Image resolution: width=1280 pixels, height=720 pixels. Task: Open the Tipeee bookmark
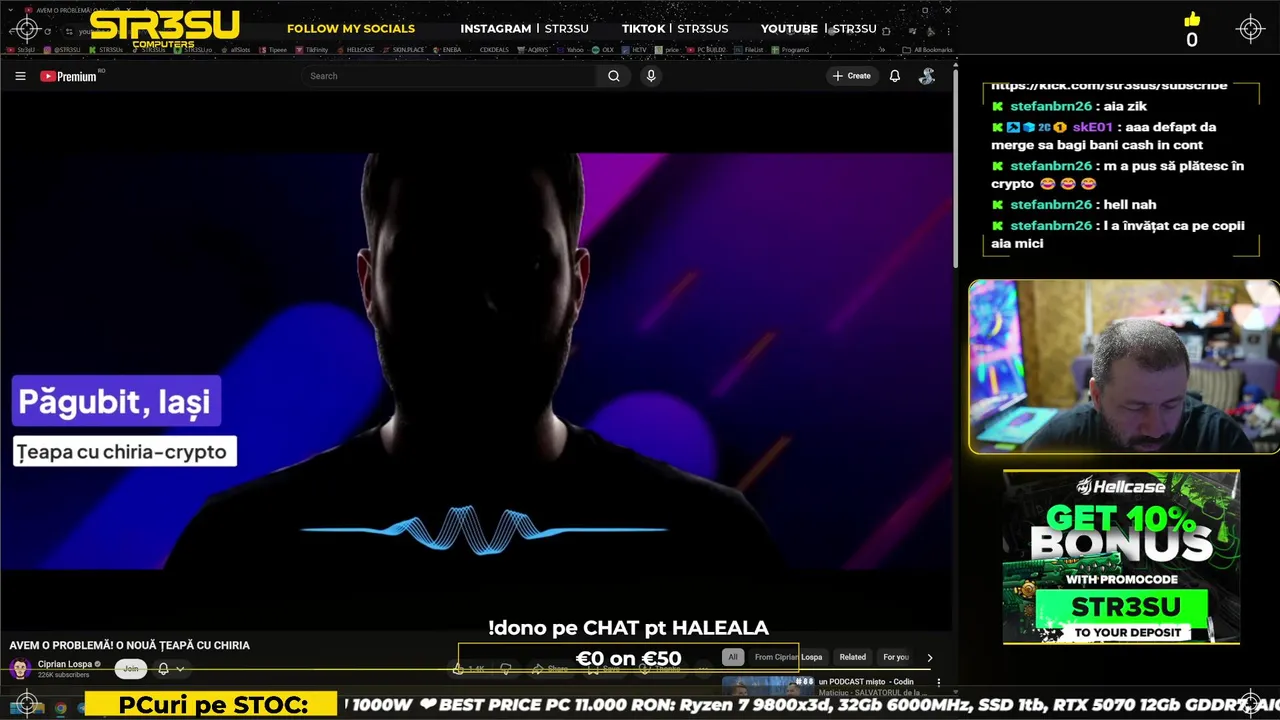click(273, 49)
